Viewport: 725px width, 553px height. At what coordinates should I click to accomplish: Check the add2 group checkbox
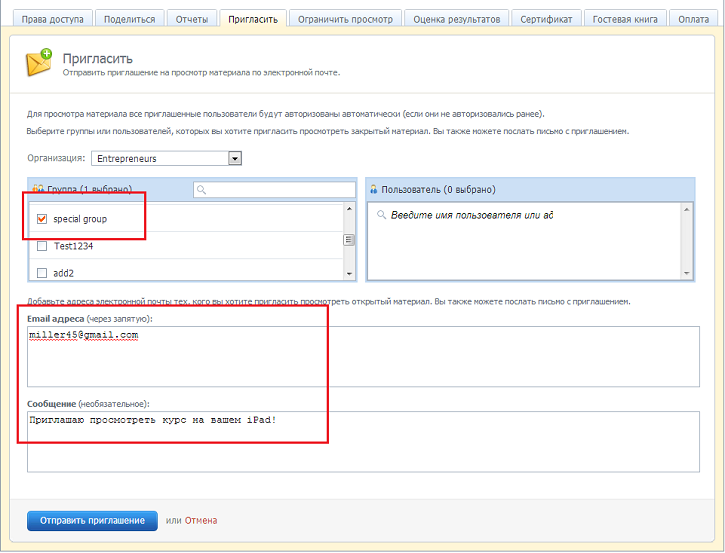42,273
